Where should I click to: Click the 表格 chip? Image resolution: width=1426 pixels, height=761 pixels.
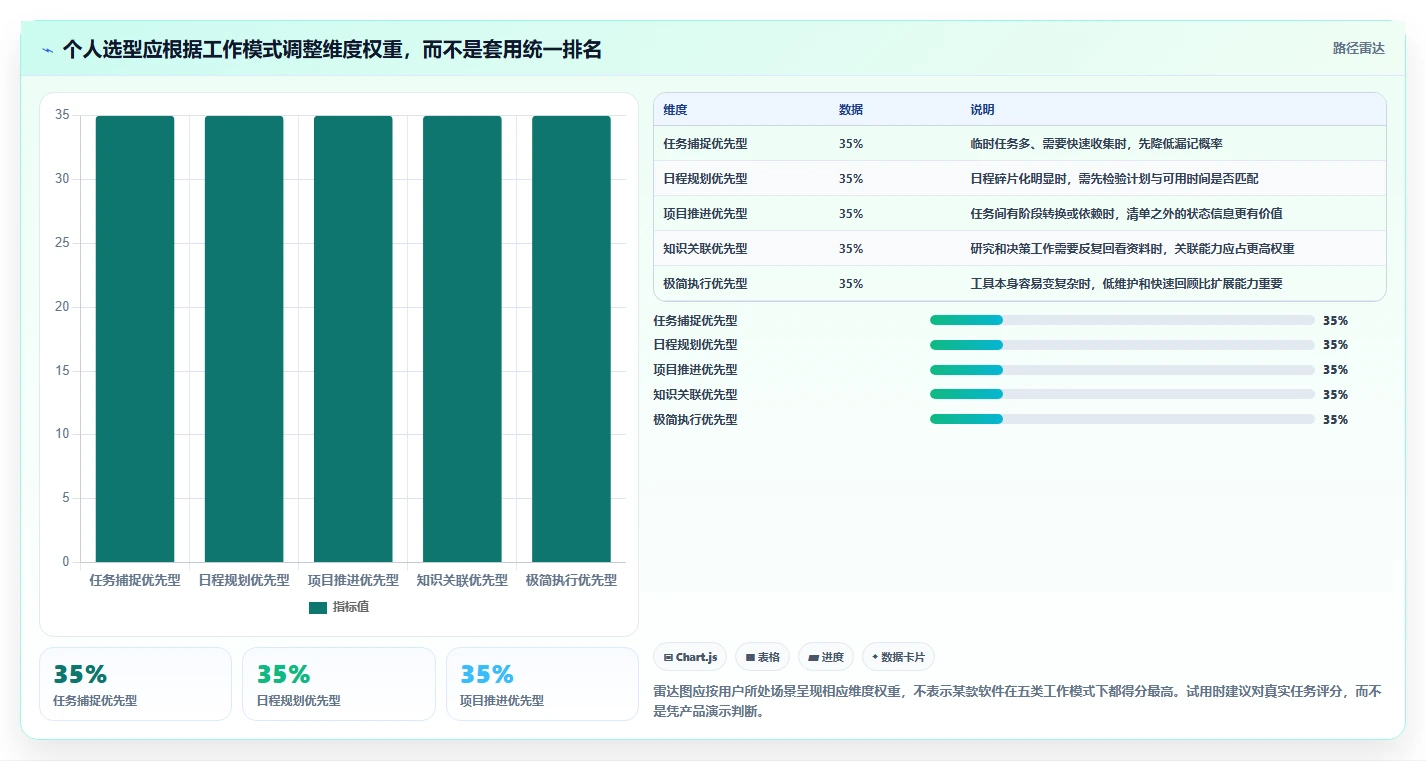(762, 657)
